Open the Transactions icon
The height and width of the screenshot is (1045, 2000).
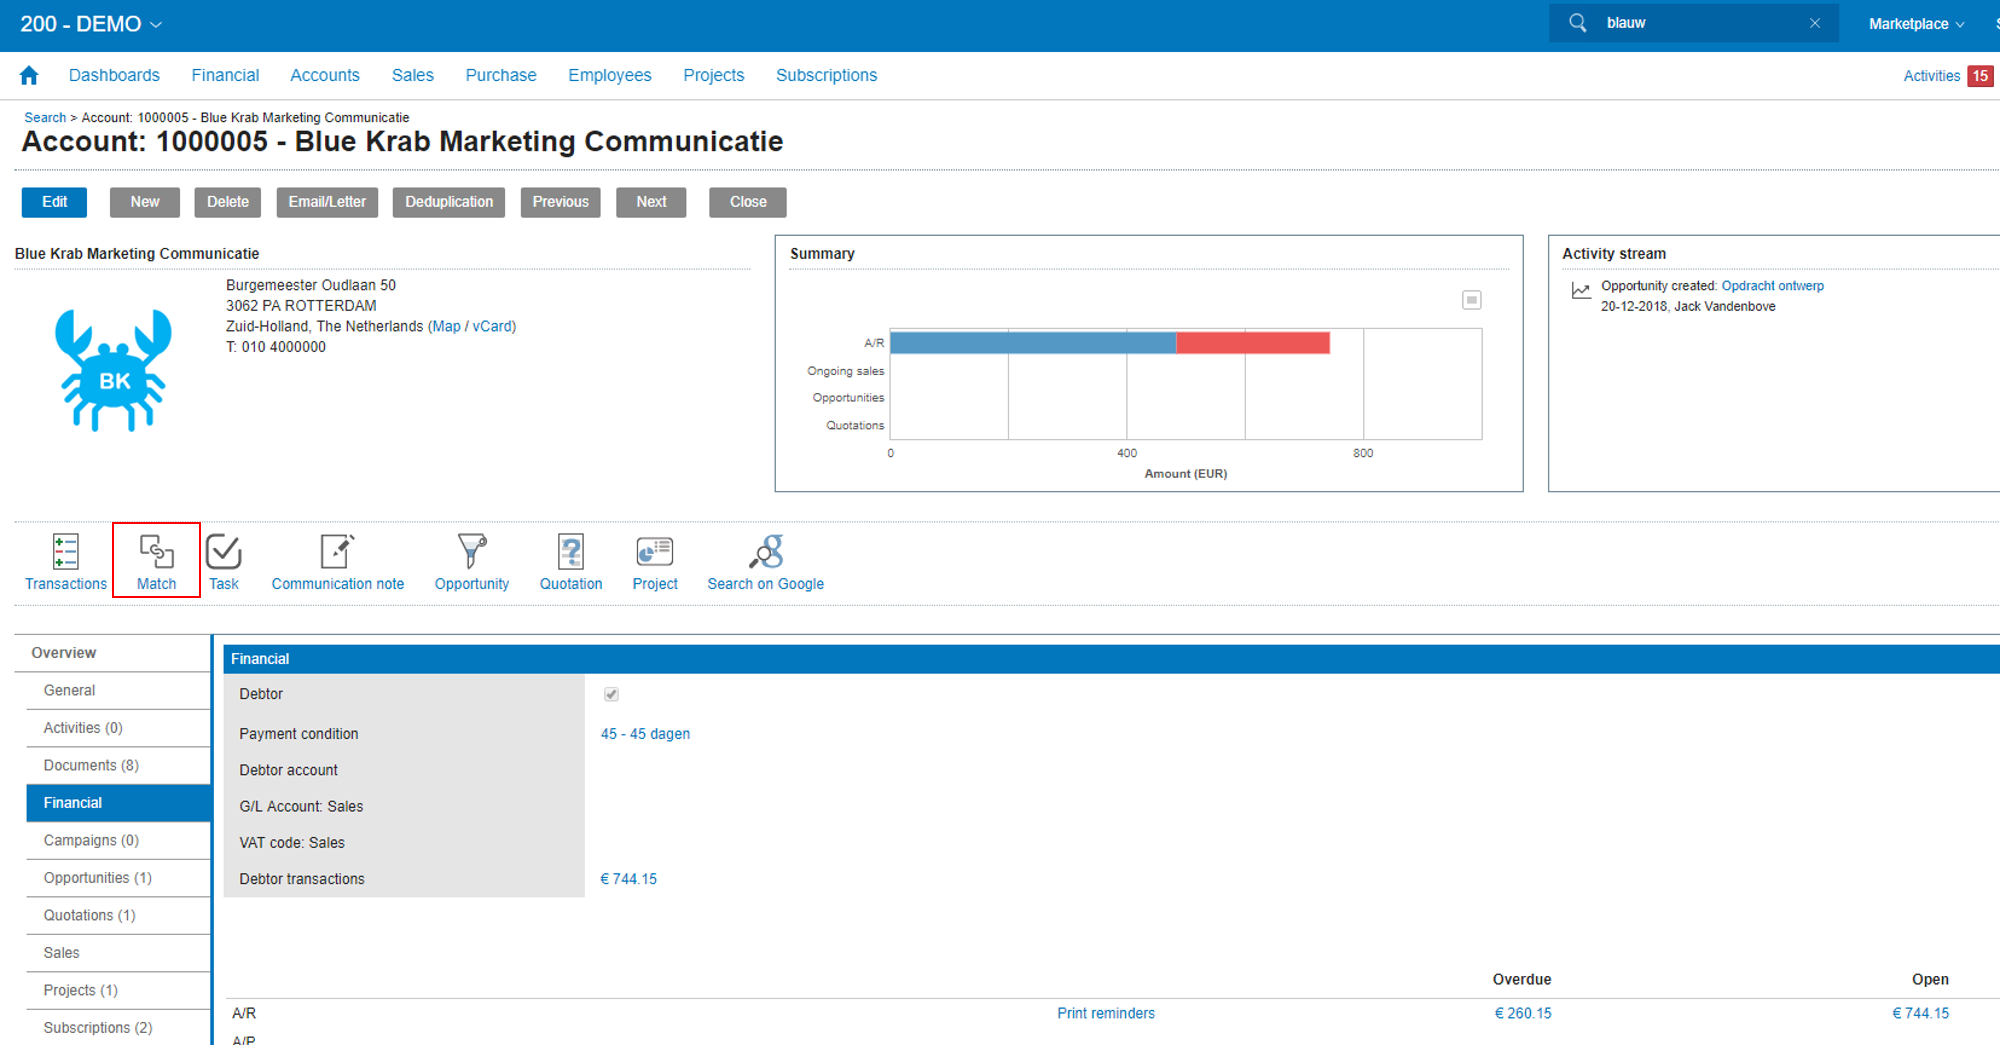tap(65, 552)
